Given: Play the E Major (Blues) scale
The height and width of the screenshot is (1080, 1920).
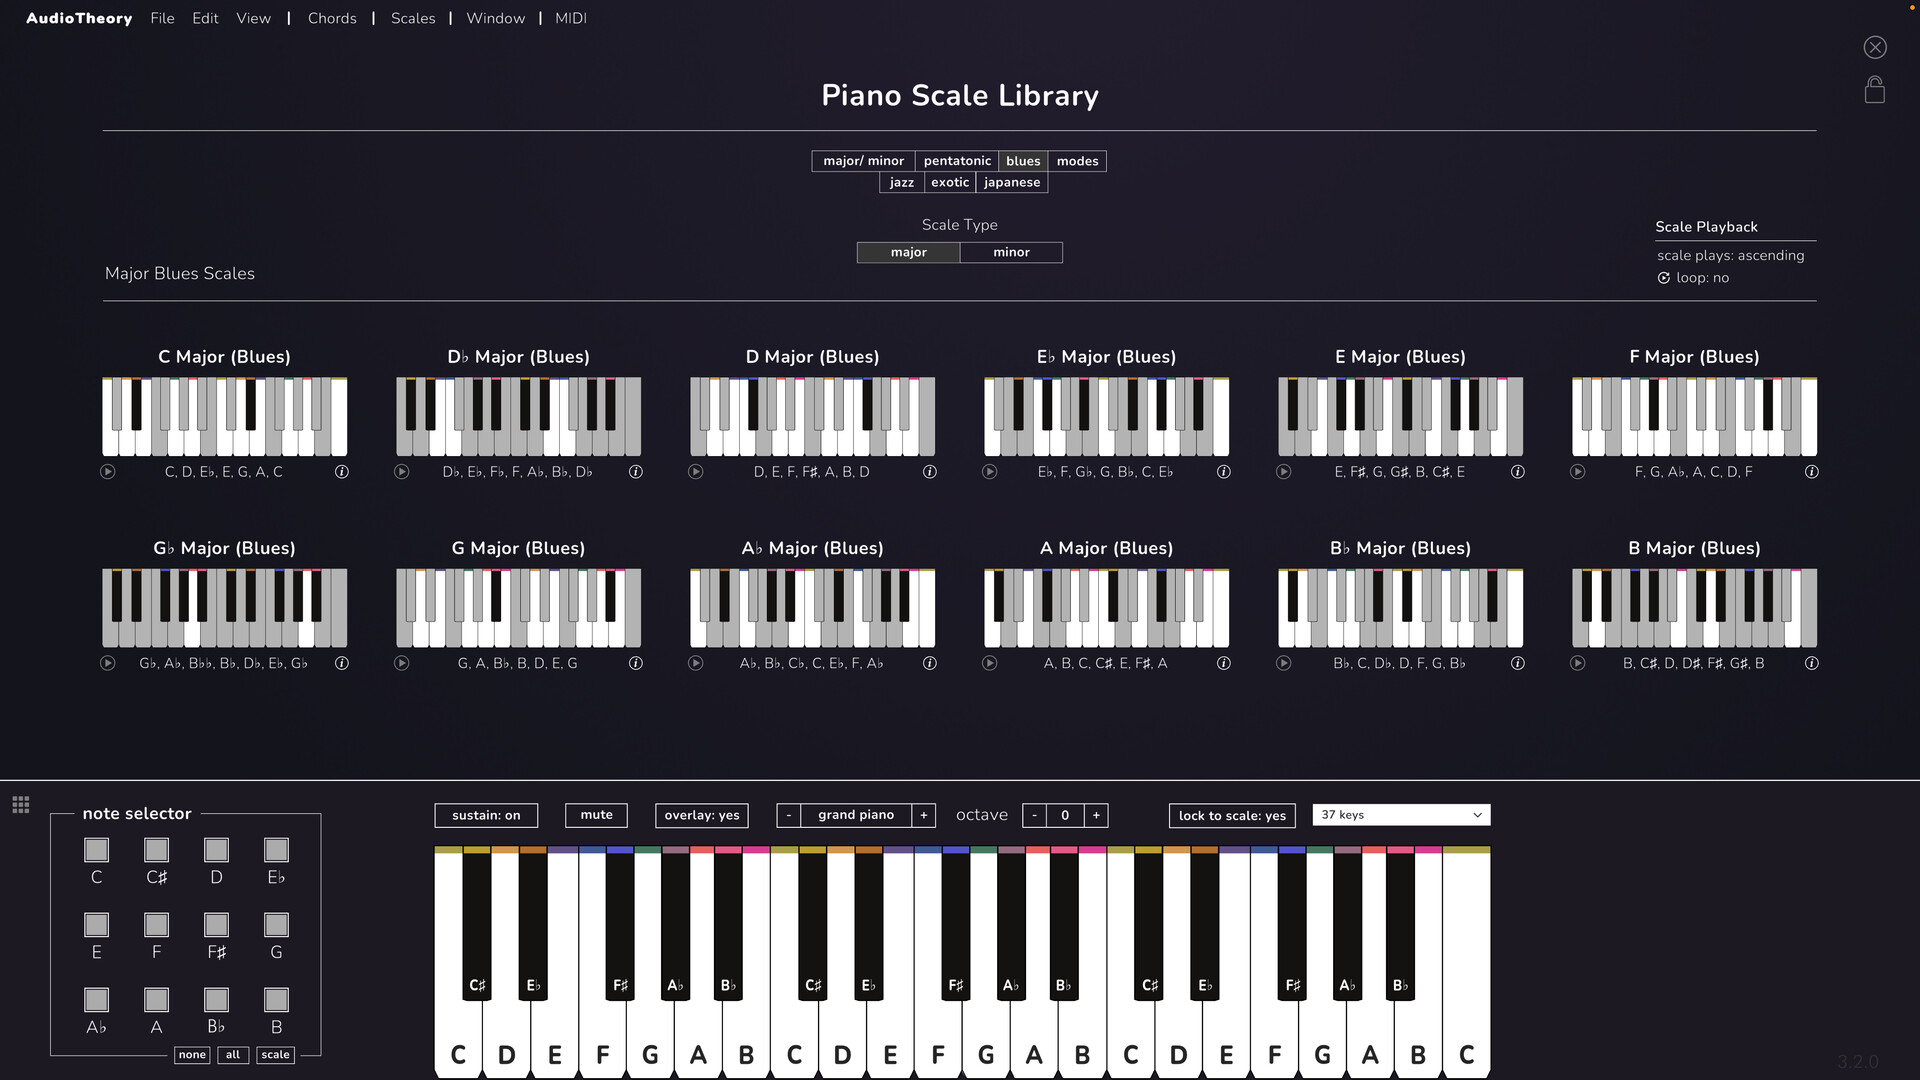Looking at the screenshot, I should point(1284,472).
